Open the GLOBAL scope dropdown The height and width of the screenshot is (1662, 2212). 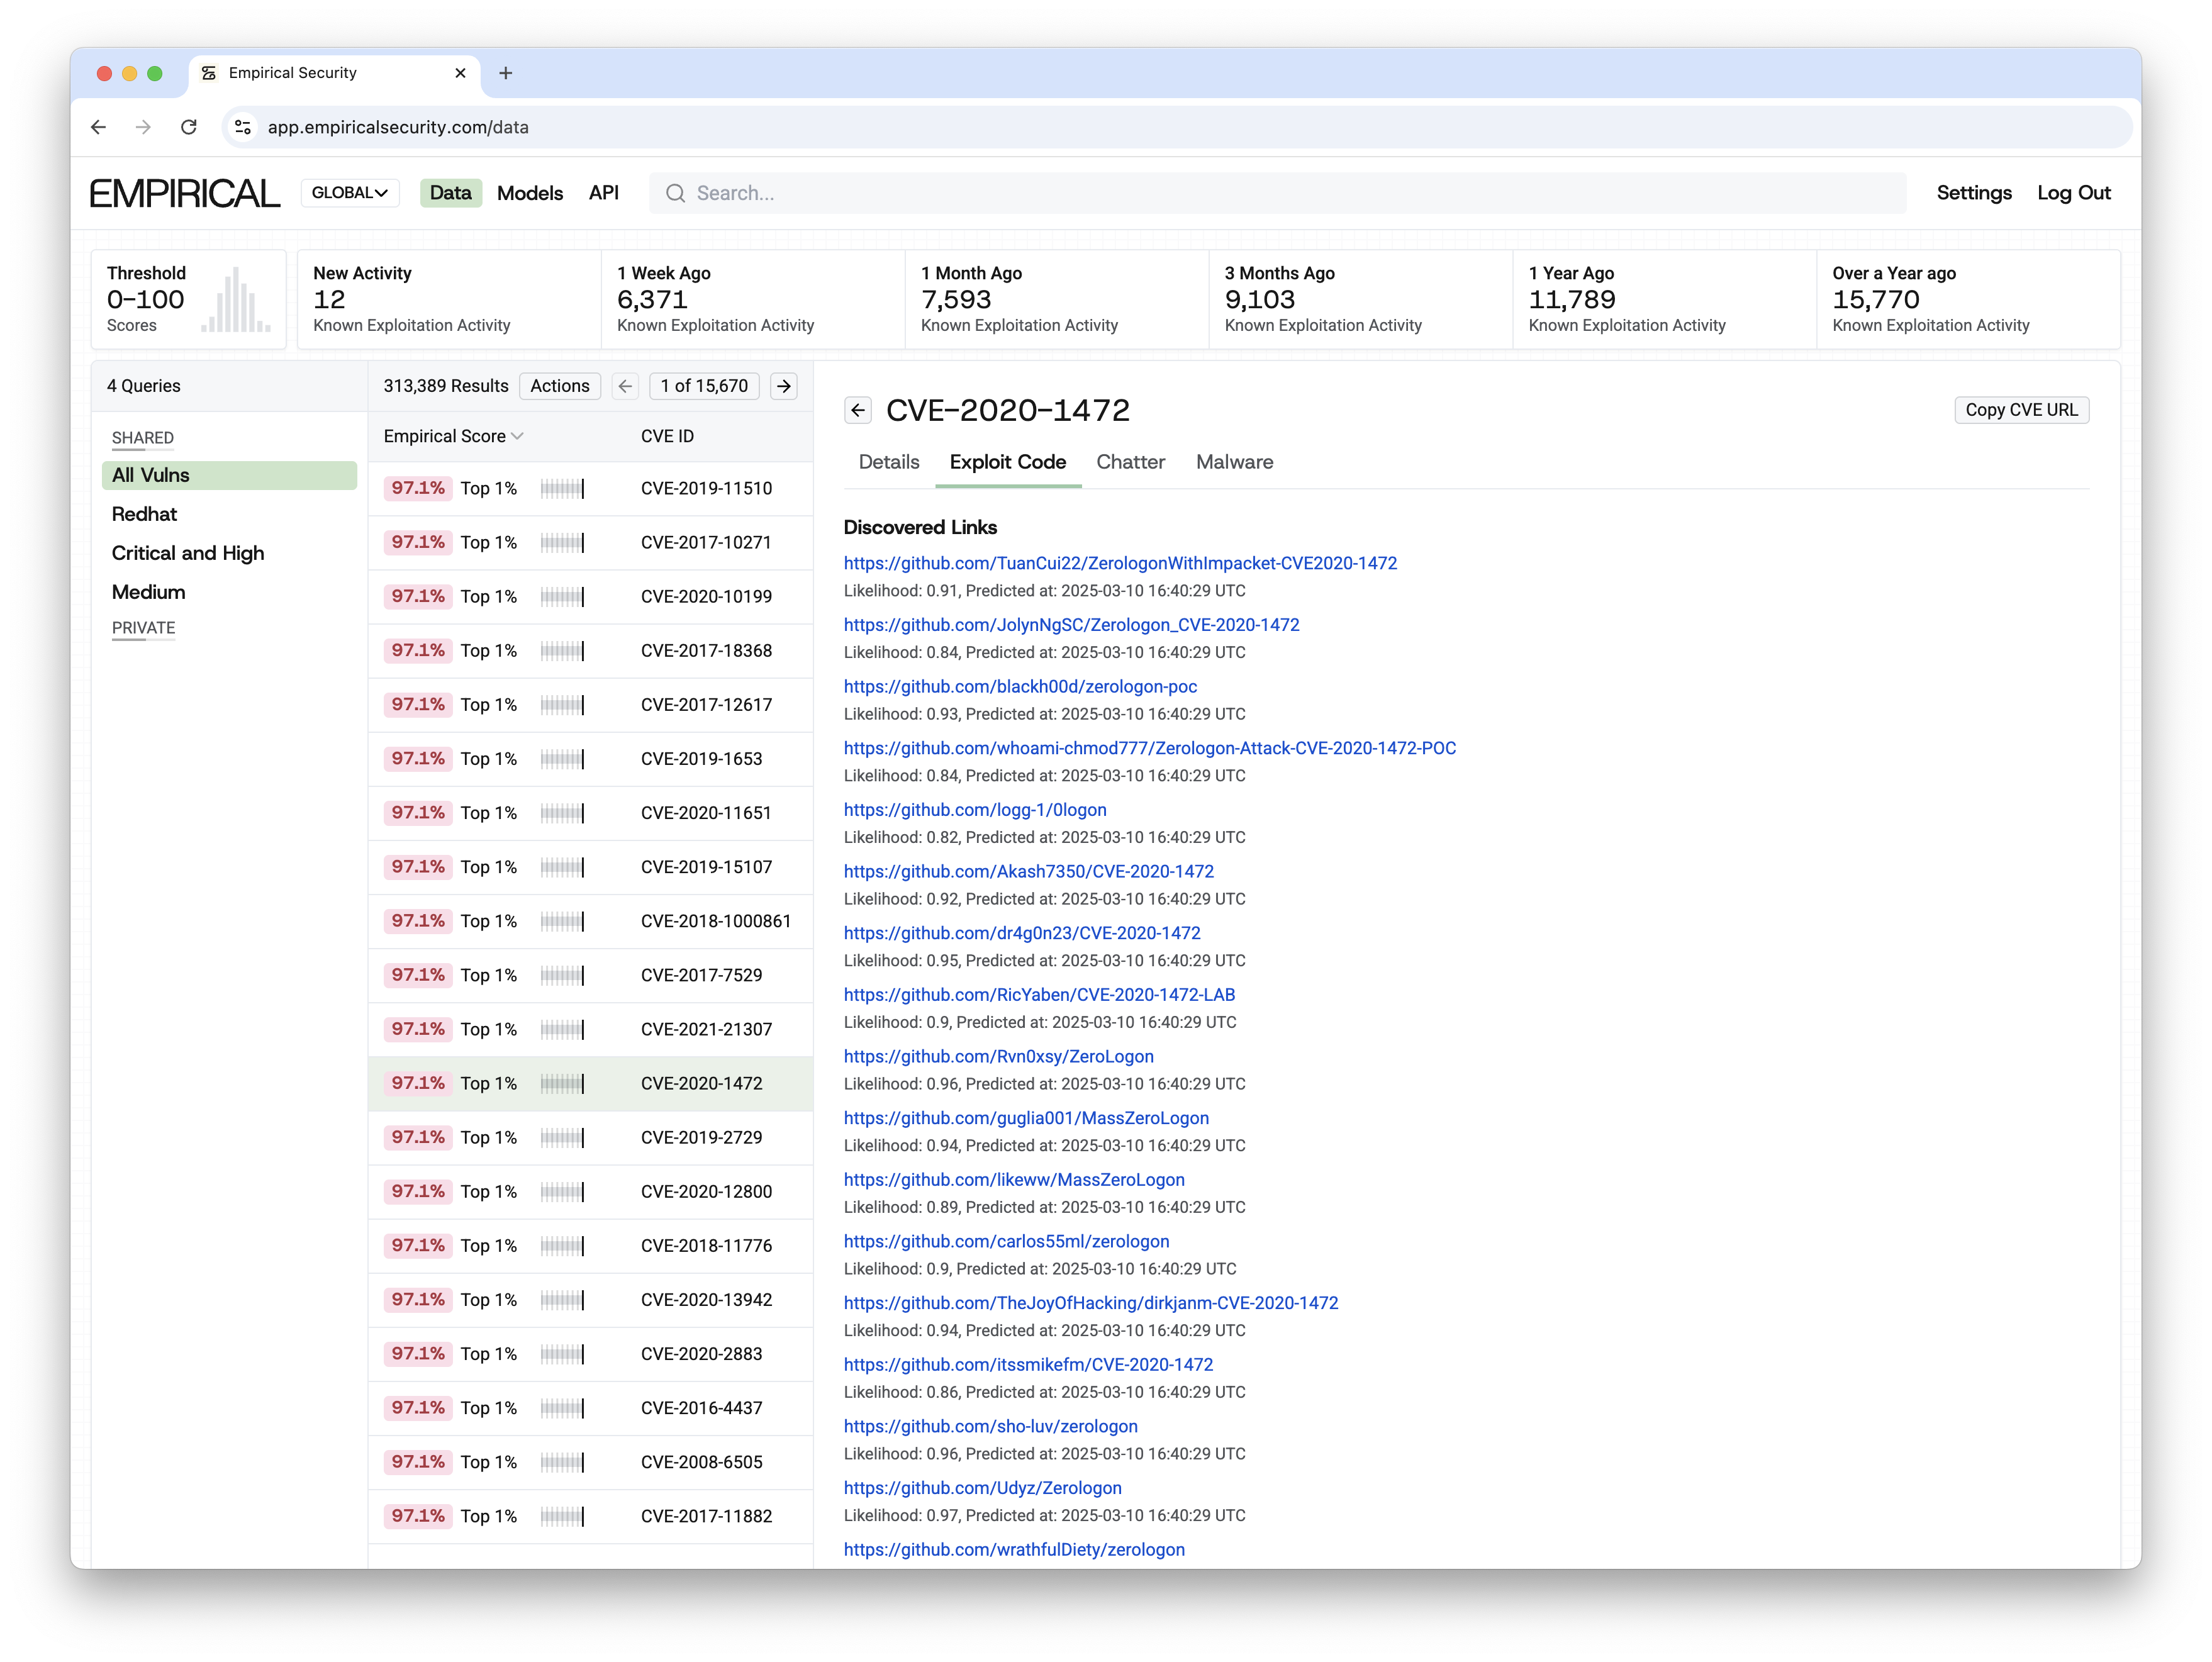point(349,193)
